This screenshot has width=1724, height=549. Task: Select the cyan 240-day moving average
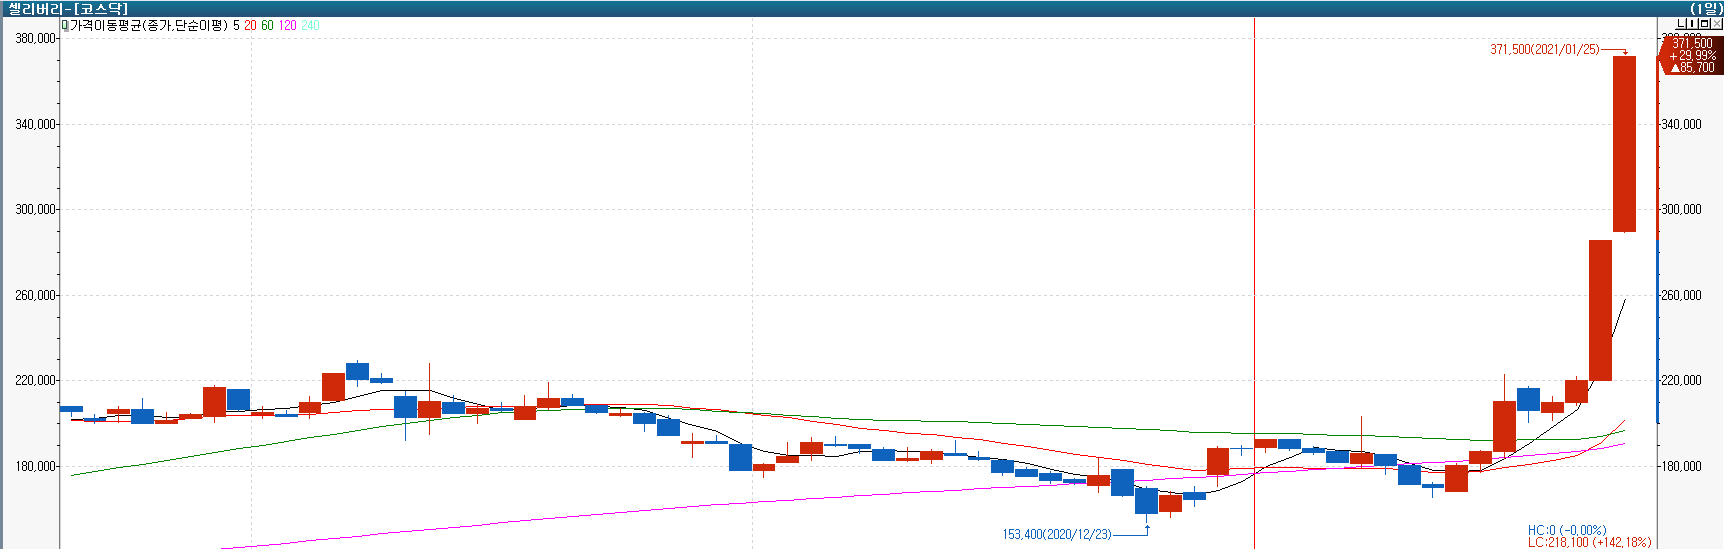(310, 25)
